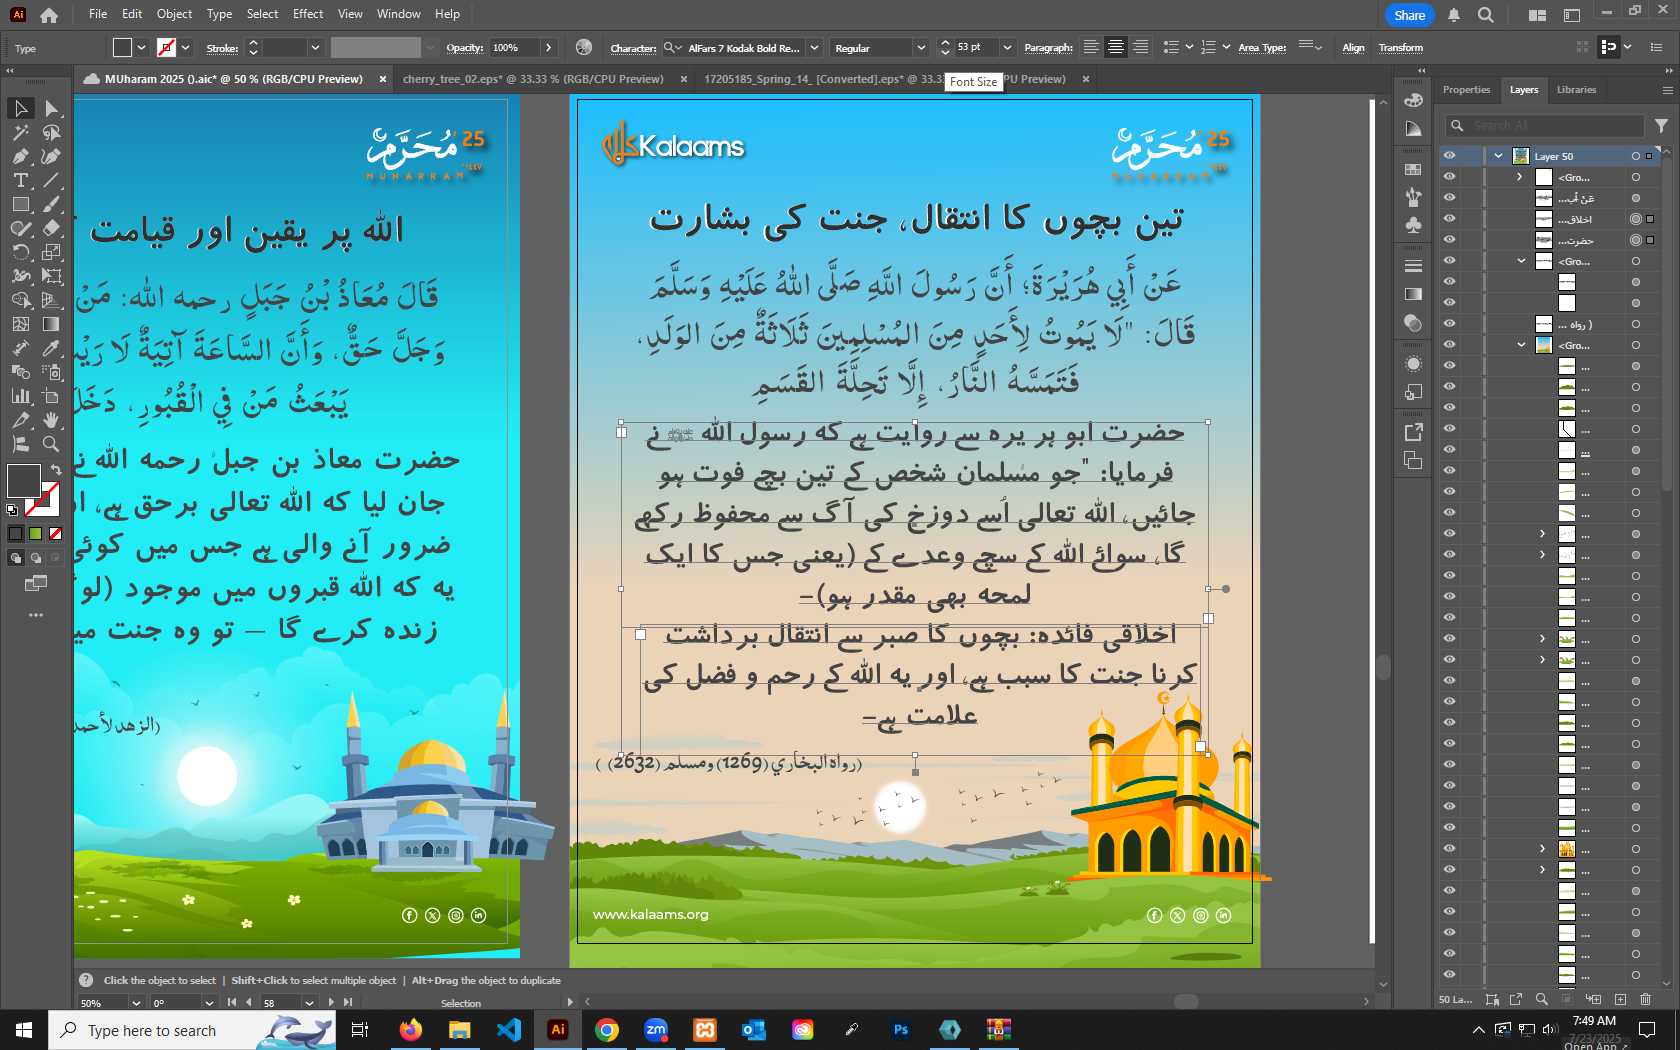
Task: Select the Pen tool
Action: 21,156
